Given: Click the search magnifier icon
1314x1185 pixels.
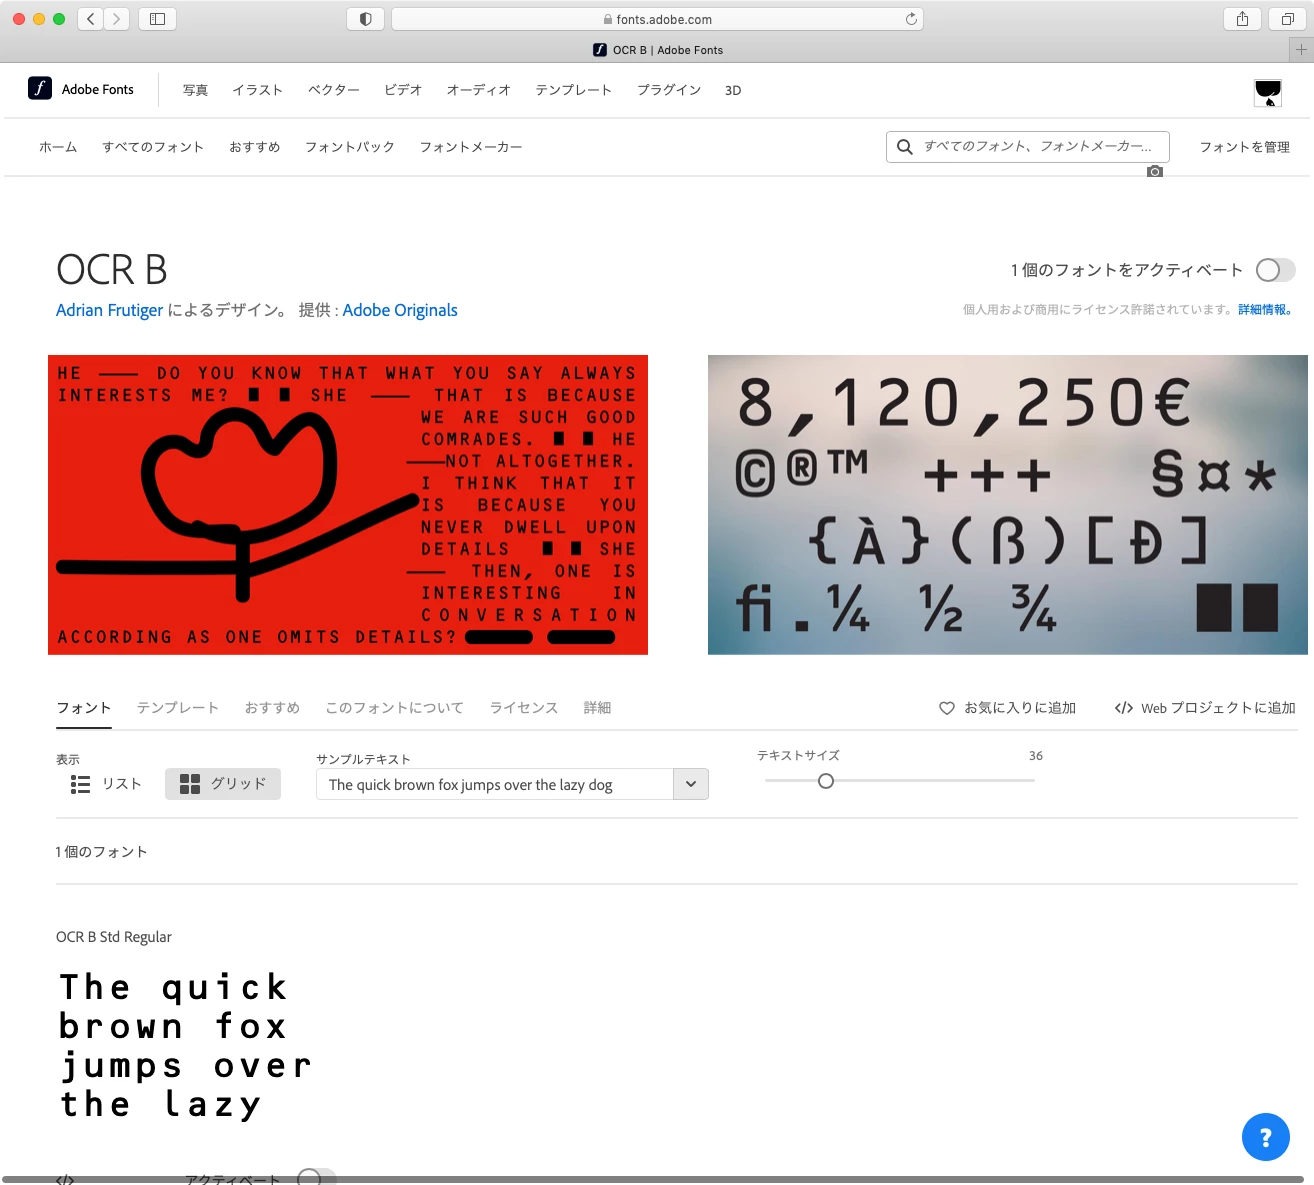Looking at the screenshot, I should [x=905, y=147].
